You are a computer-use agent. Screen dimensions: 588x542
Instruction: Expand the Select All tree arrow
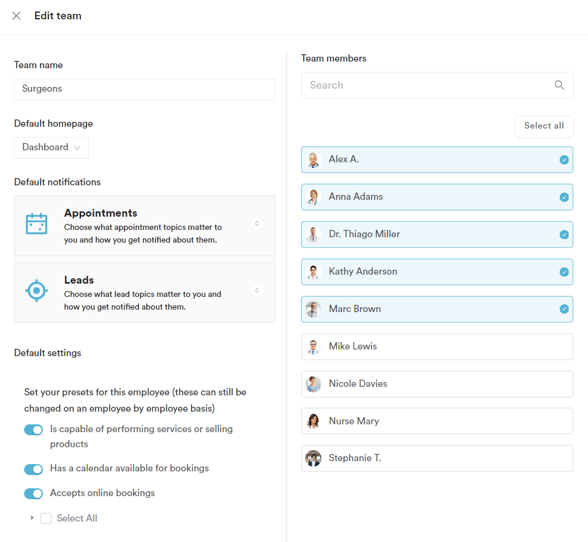tap(32, 518)
